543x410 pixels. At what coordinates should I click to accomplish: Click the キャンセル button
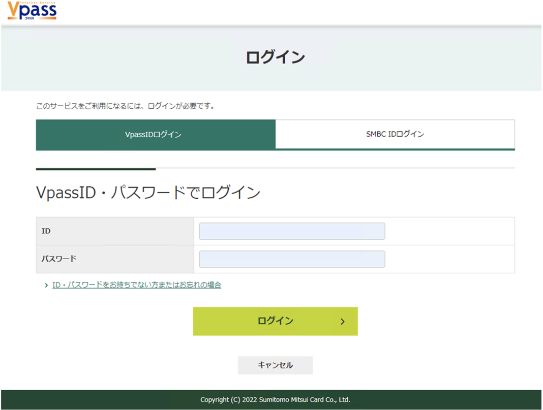(275, 365)
